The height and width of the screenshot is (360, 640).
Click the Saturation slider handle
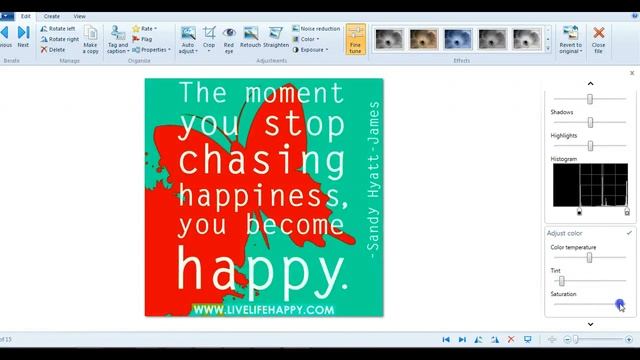click(x=620, y=304)
